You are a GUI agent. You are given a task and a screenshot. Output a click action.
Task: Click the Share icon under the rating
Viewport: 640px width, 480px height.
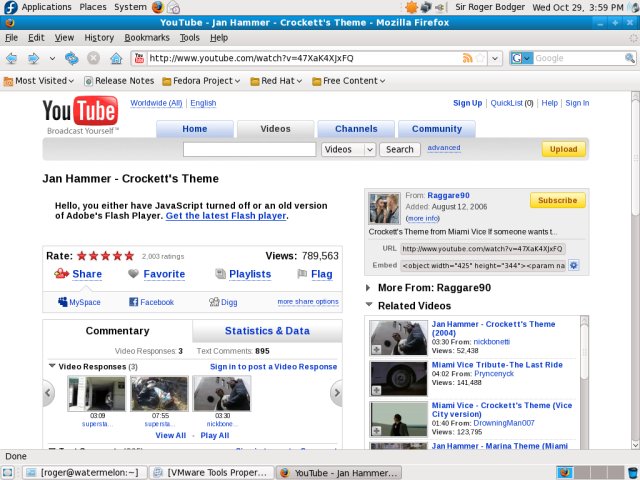(x=62, y=273)
